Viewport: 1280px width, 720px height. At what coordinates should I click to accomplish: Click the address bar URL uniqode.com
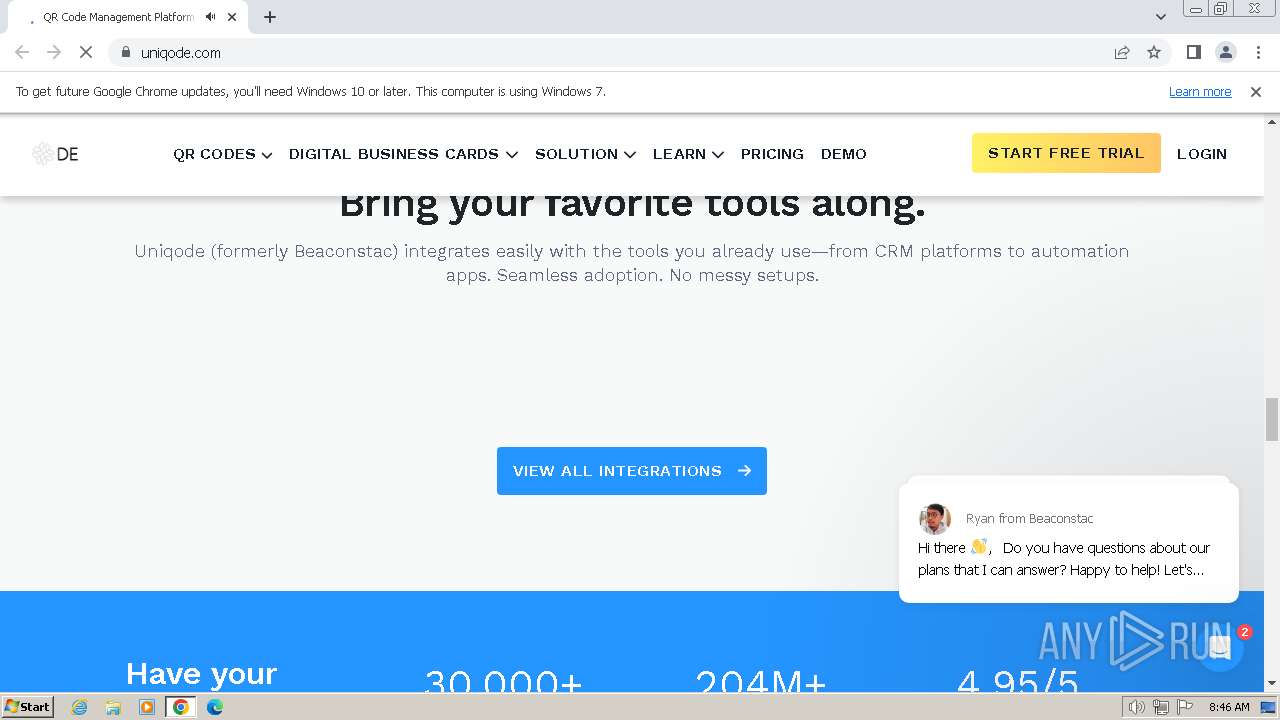181,52
